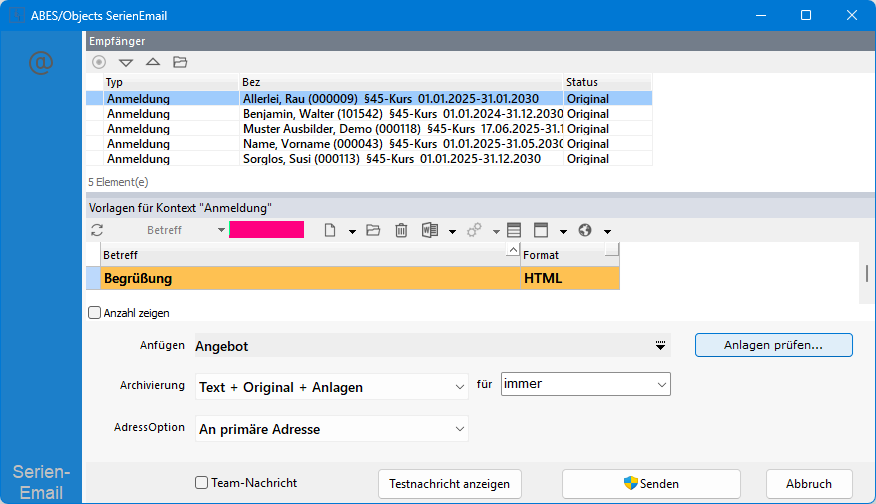876x504 pixels.
Task: Expand the Archivierung dropdown
Action: [459, 387]
